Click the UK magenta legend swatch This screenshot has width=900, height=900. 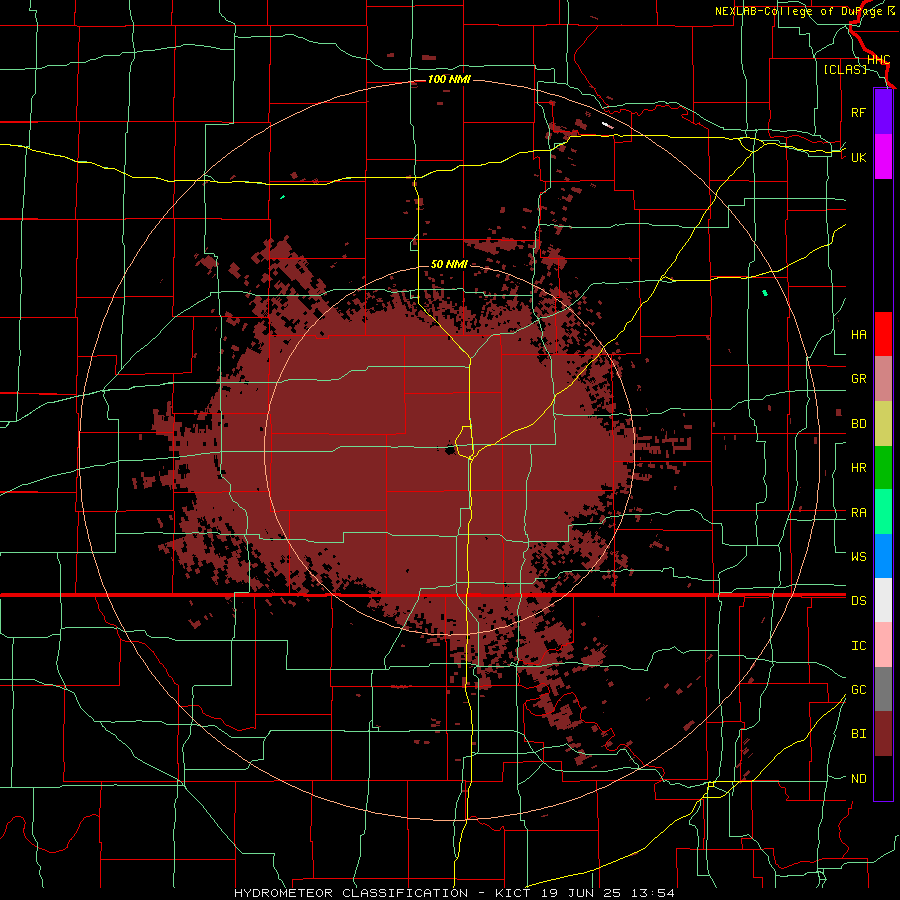(883, 157)
